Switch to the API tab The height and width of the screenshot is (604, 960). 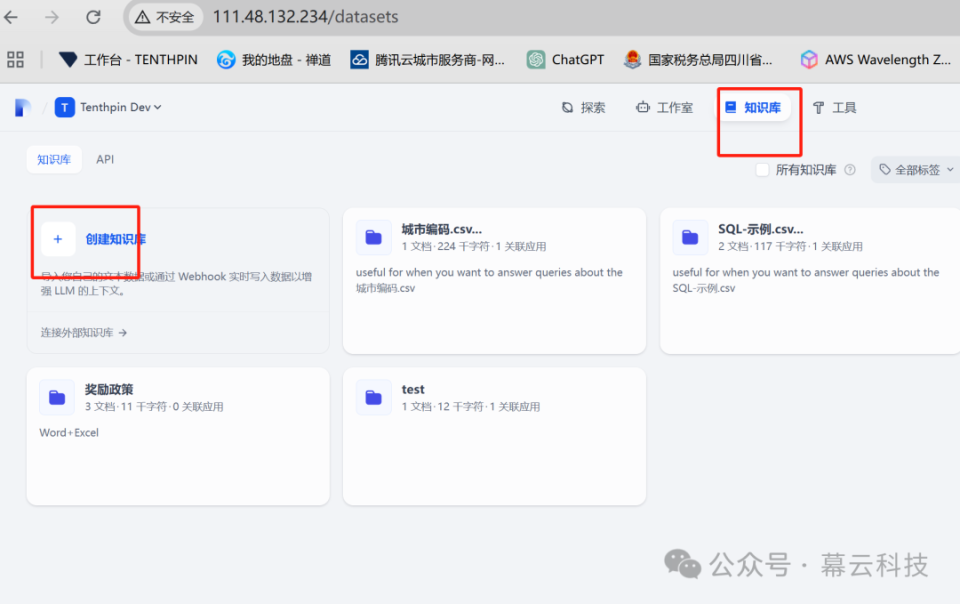(x=104, y=158)
